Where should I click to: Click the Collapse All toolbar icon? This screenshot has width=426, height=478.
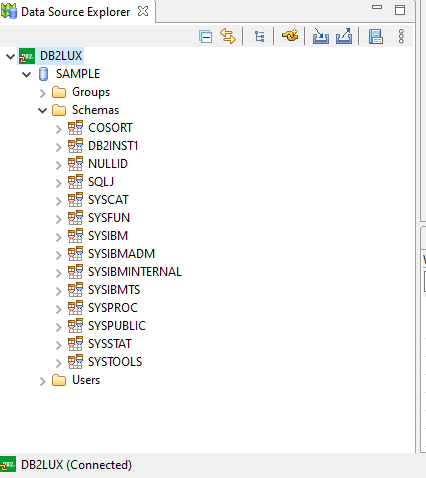click(205, 36)
